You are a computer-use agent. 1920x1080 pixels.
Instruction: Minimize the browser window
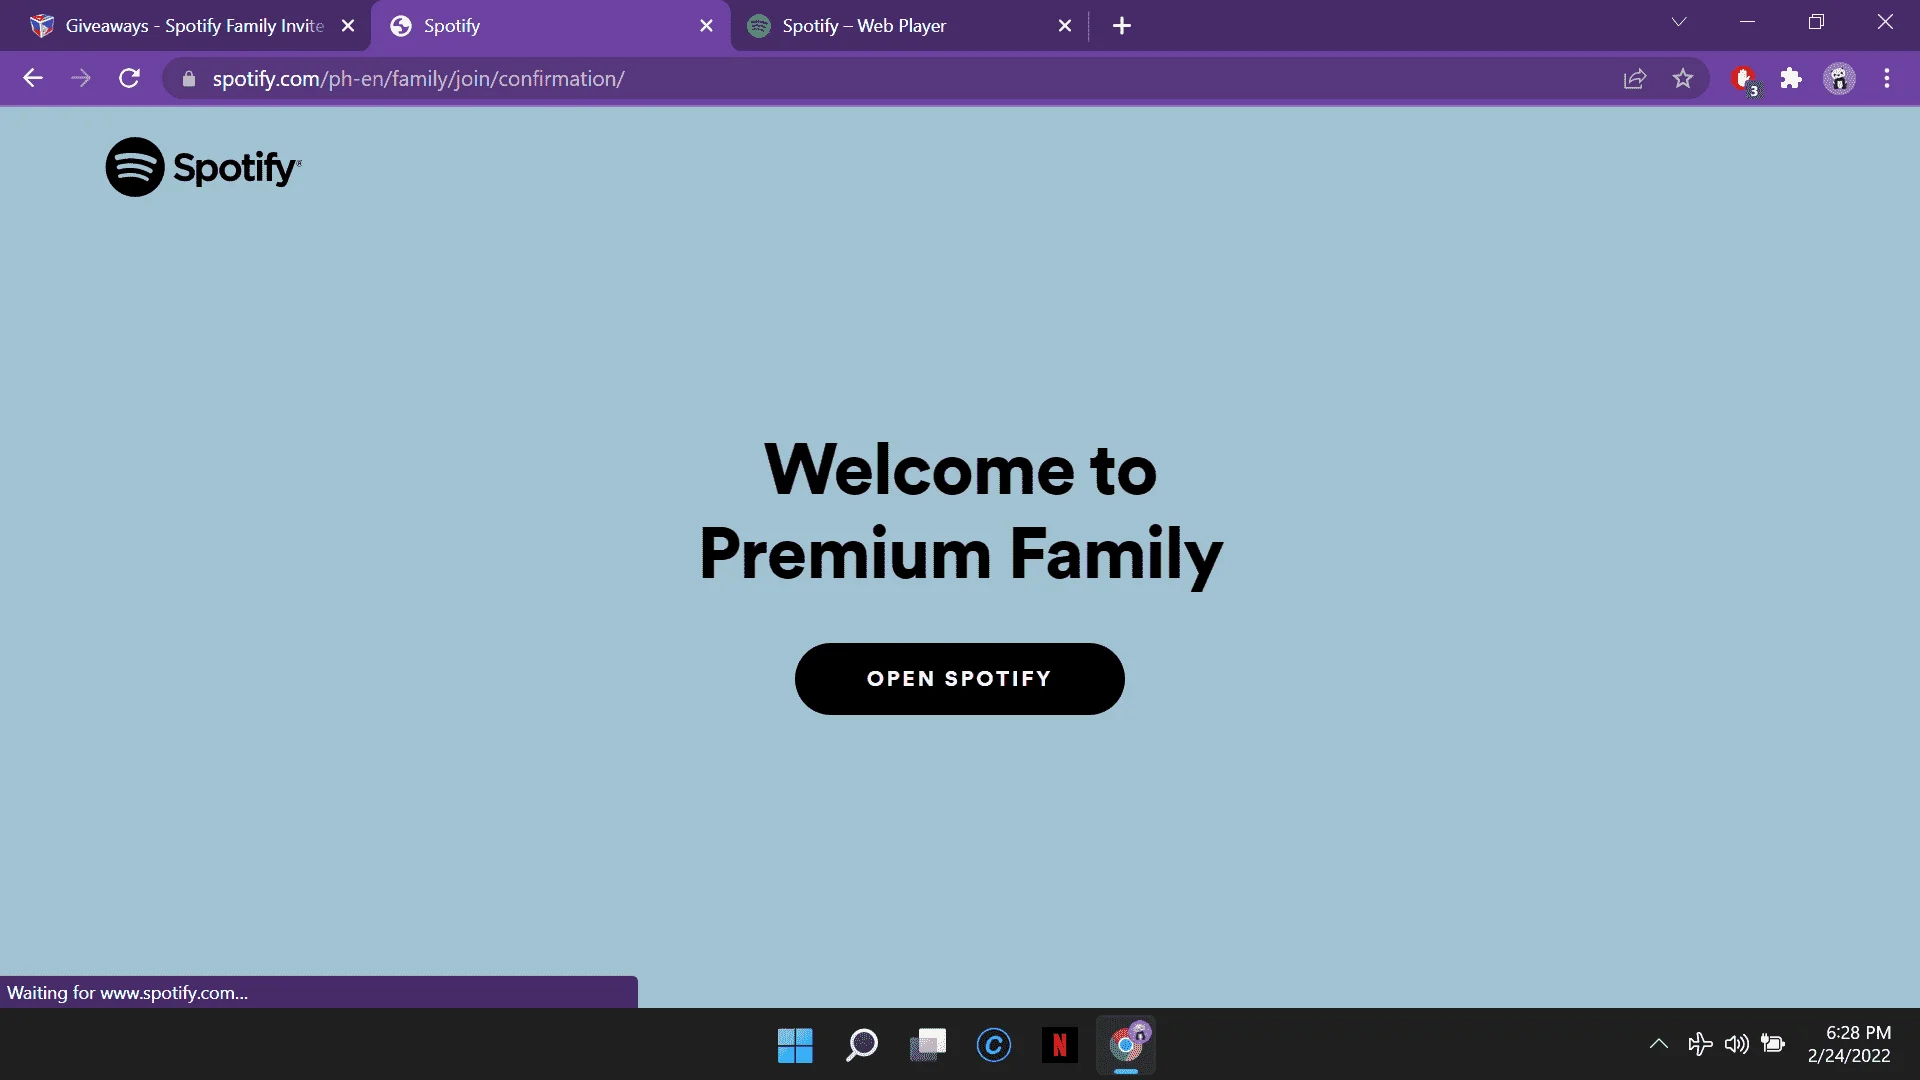click(1748, 22)
